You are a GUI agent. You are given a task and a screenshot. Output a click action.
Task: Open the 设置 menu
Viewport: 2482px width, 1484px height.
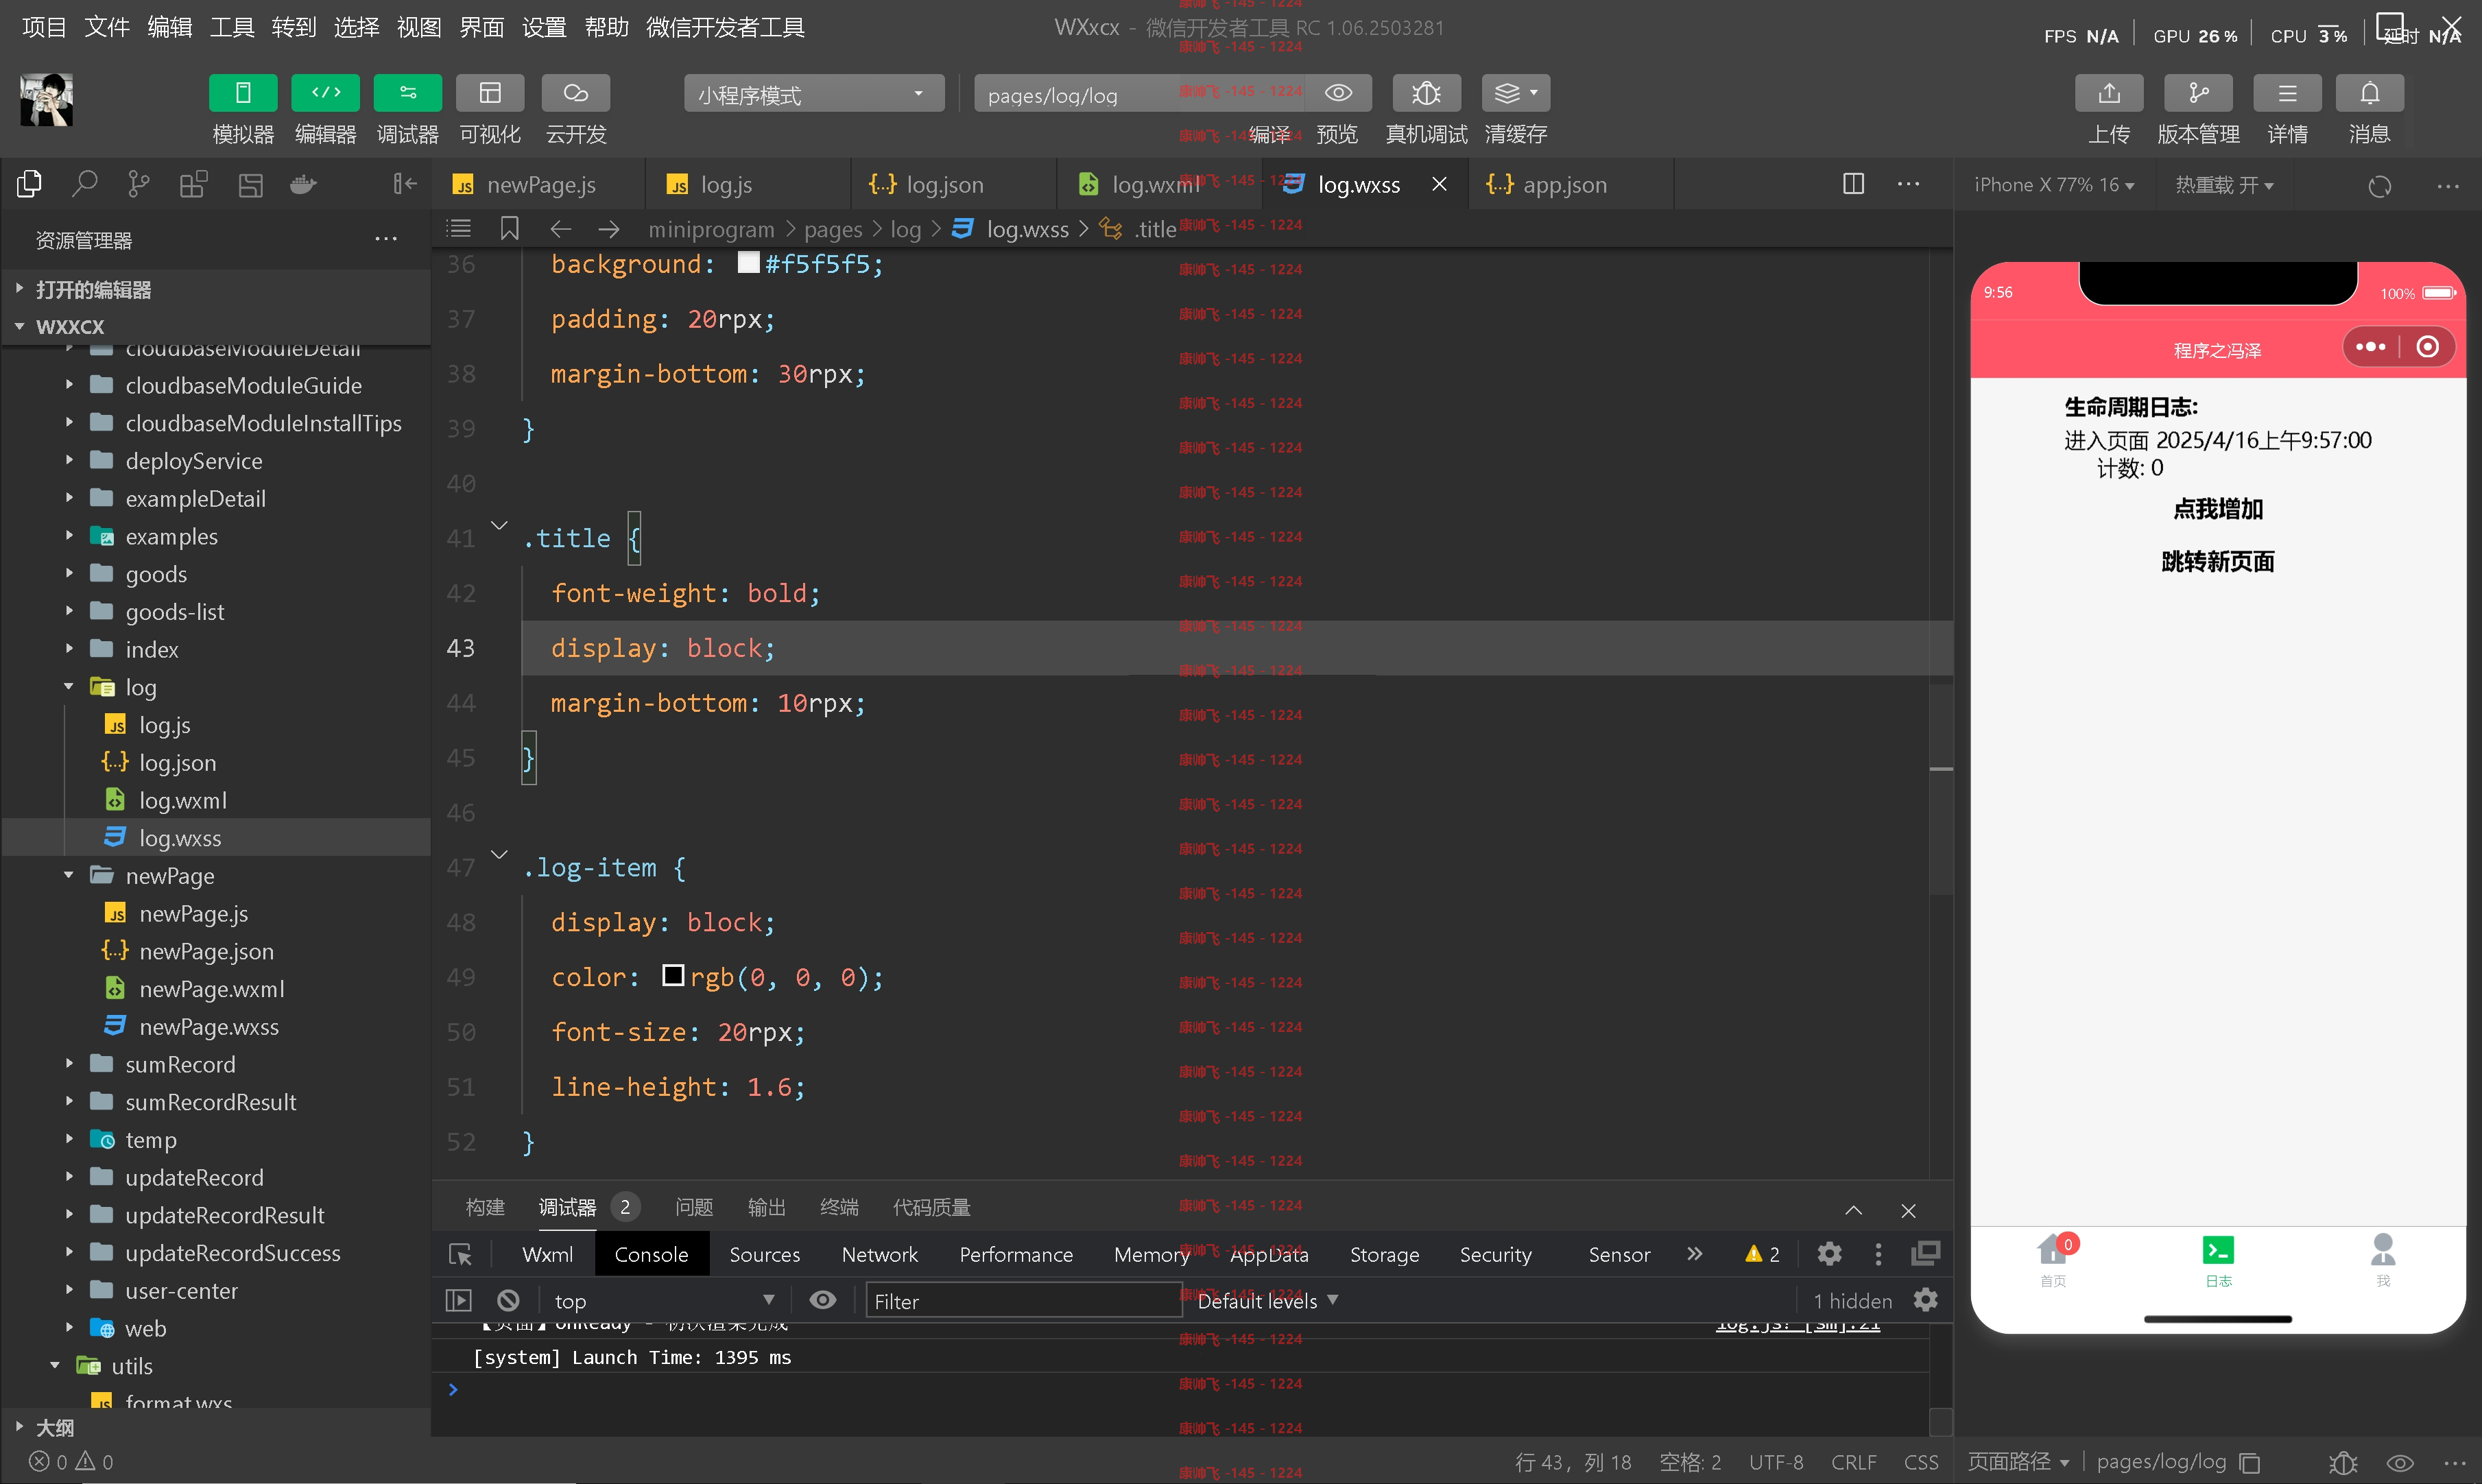(543, 27)
